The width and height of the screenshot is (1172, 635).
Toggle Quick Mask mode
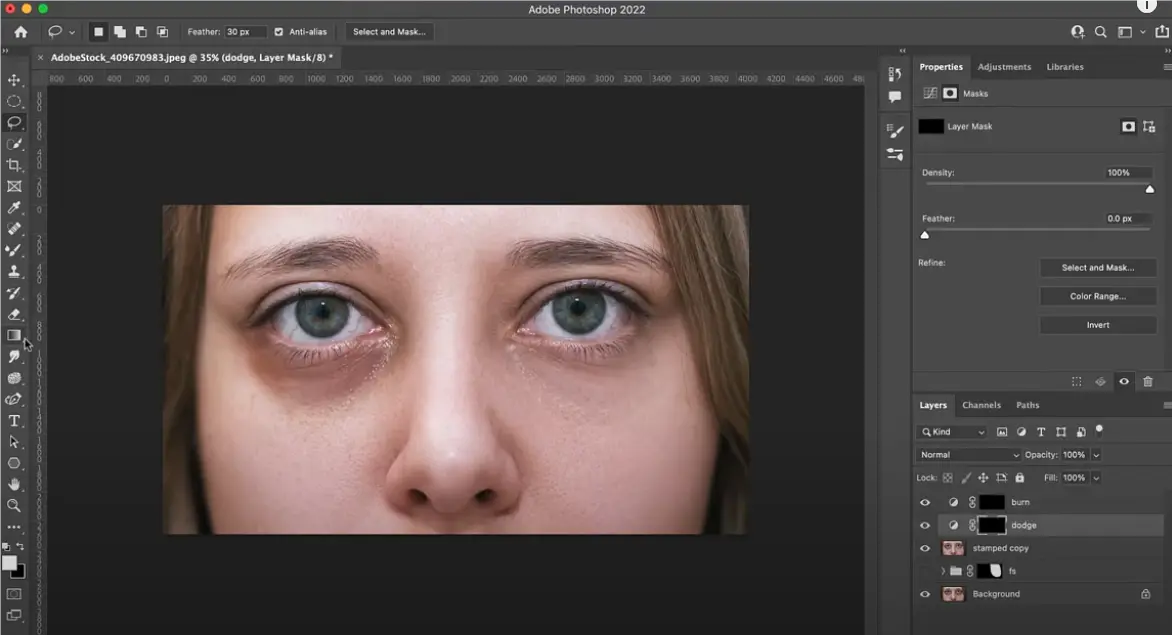point(14,594)
